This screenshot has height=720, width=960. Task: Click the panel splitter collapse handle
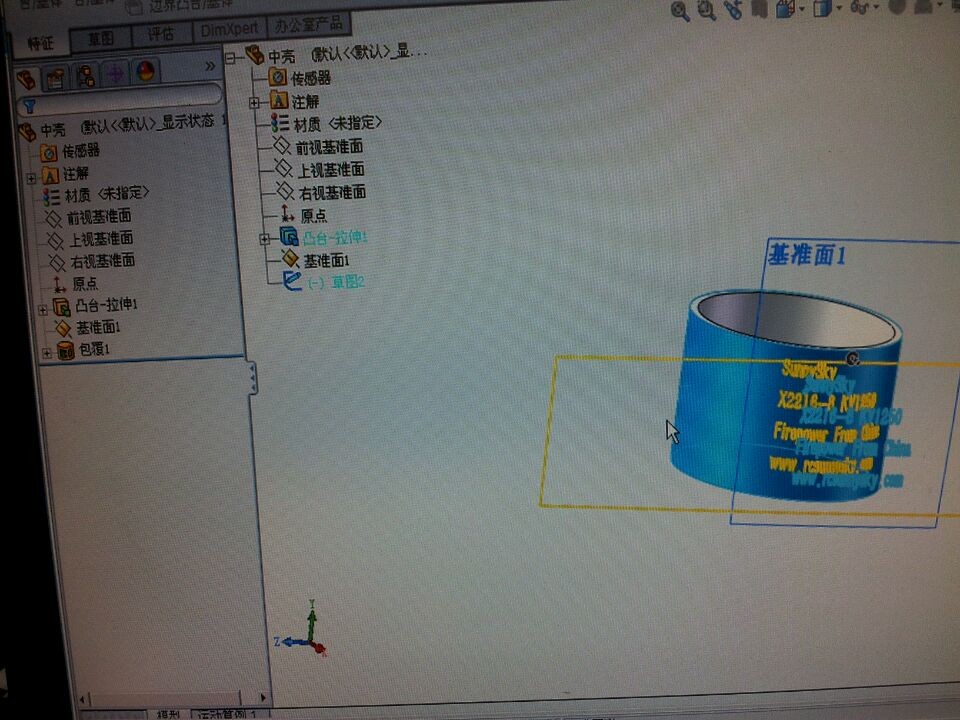pos(253,378)
